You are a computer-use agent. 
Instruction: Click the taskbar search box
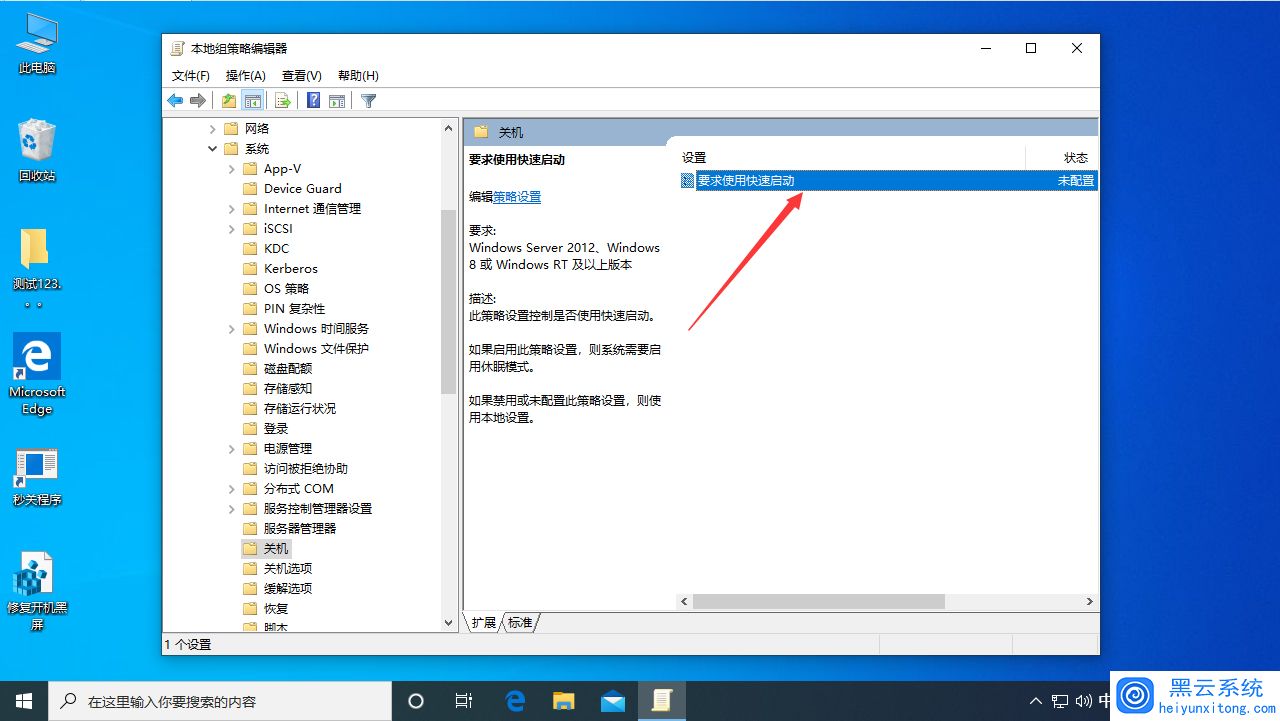click(220, 701)
